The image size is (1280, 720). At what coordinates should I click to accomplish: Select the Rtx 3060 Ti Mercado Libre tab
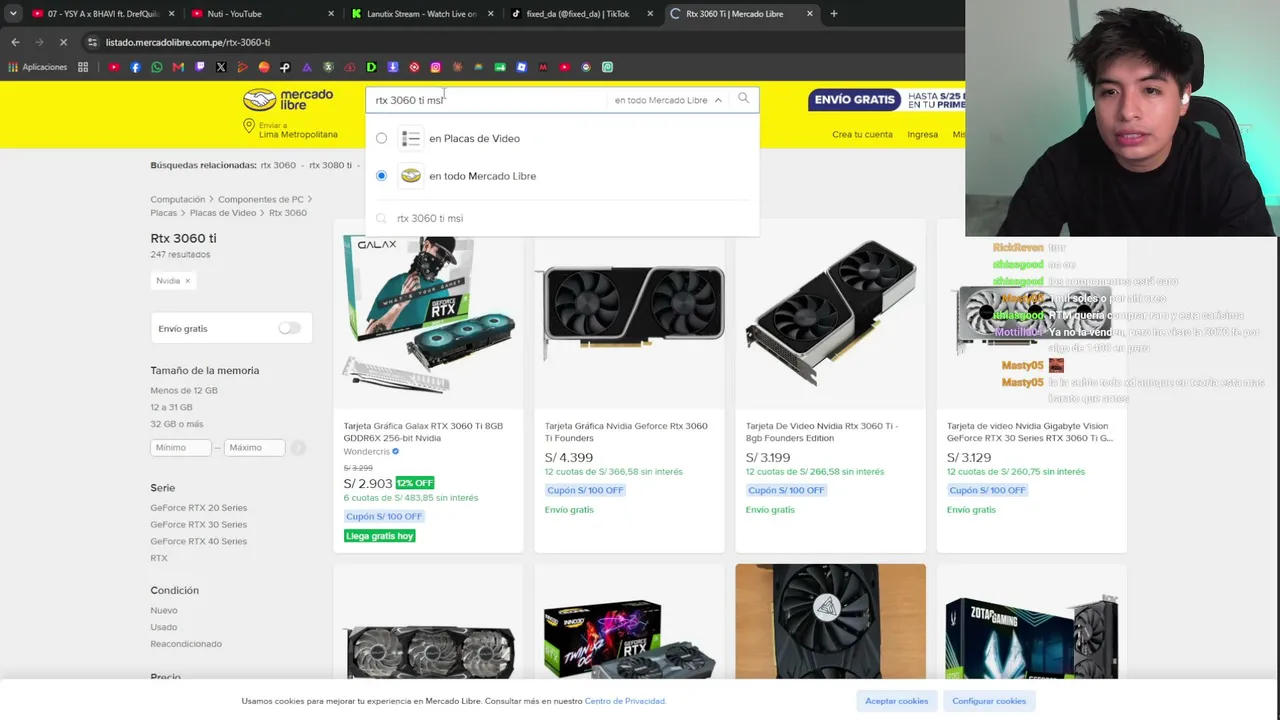click(742, 14)
